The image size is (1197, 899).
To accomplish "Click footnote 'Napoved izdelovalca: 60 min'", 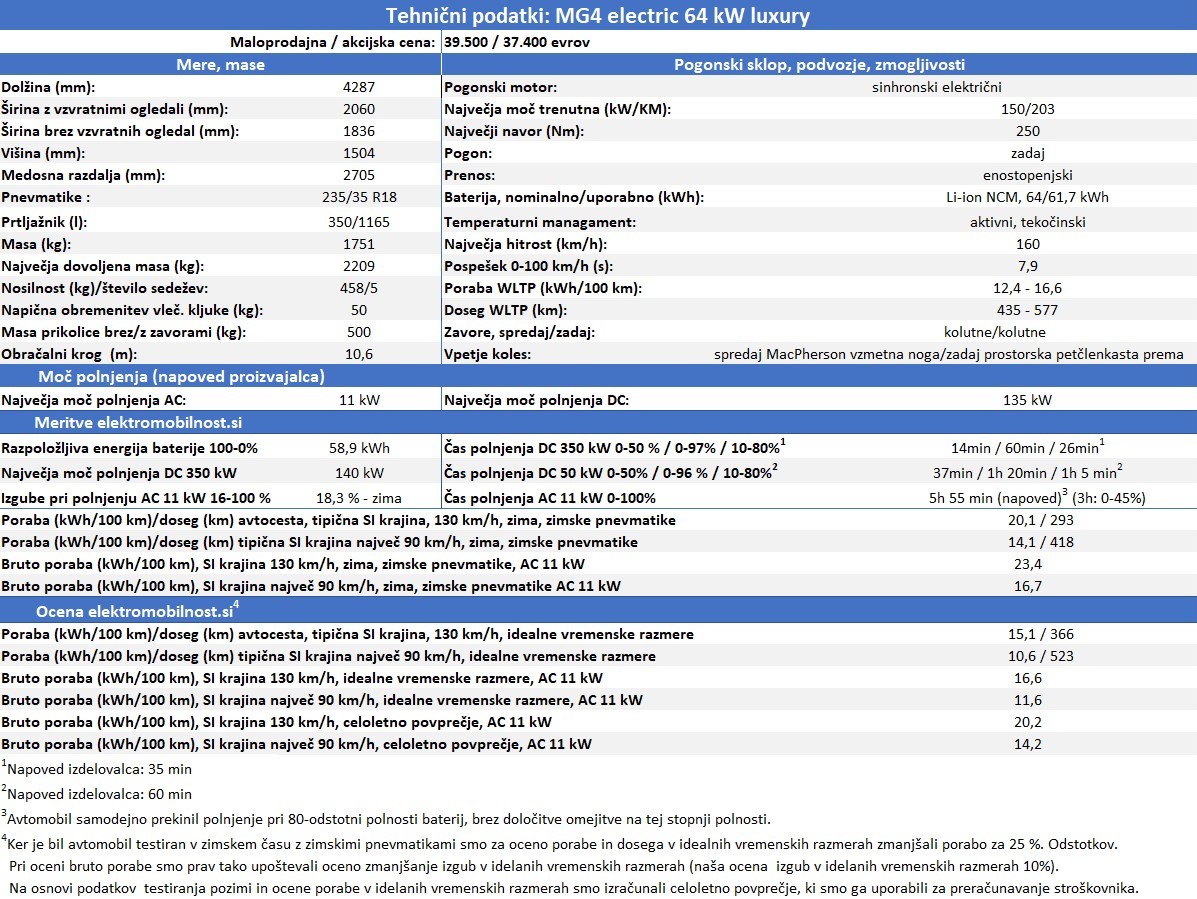I will [97, 794].
